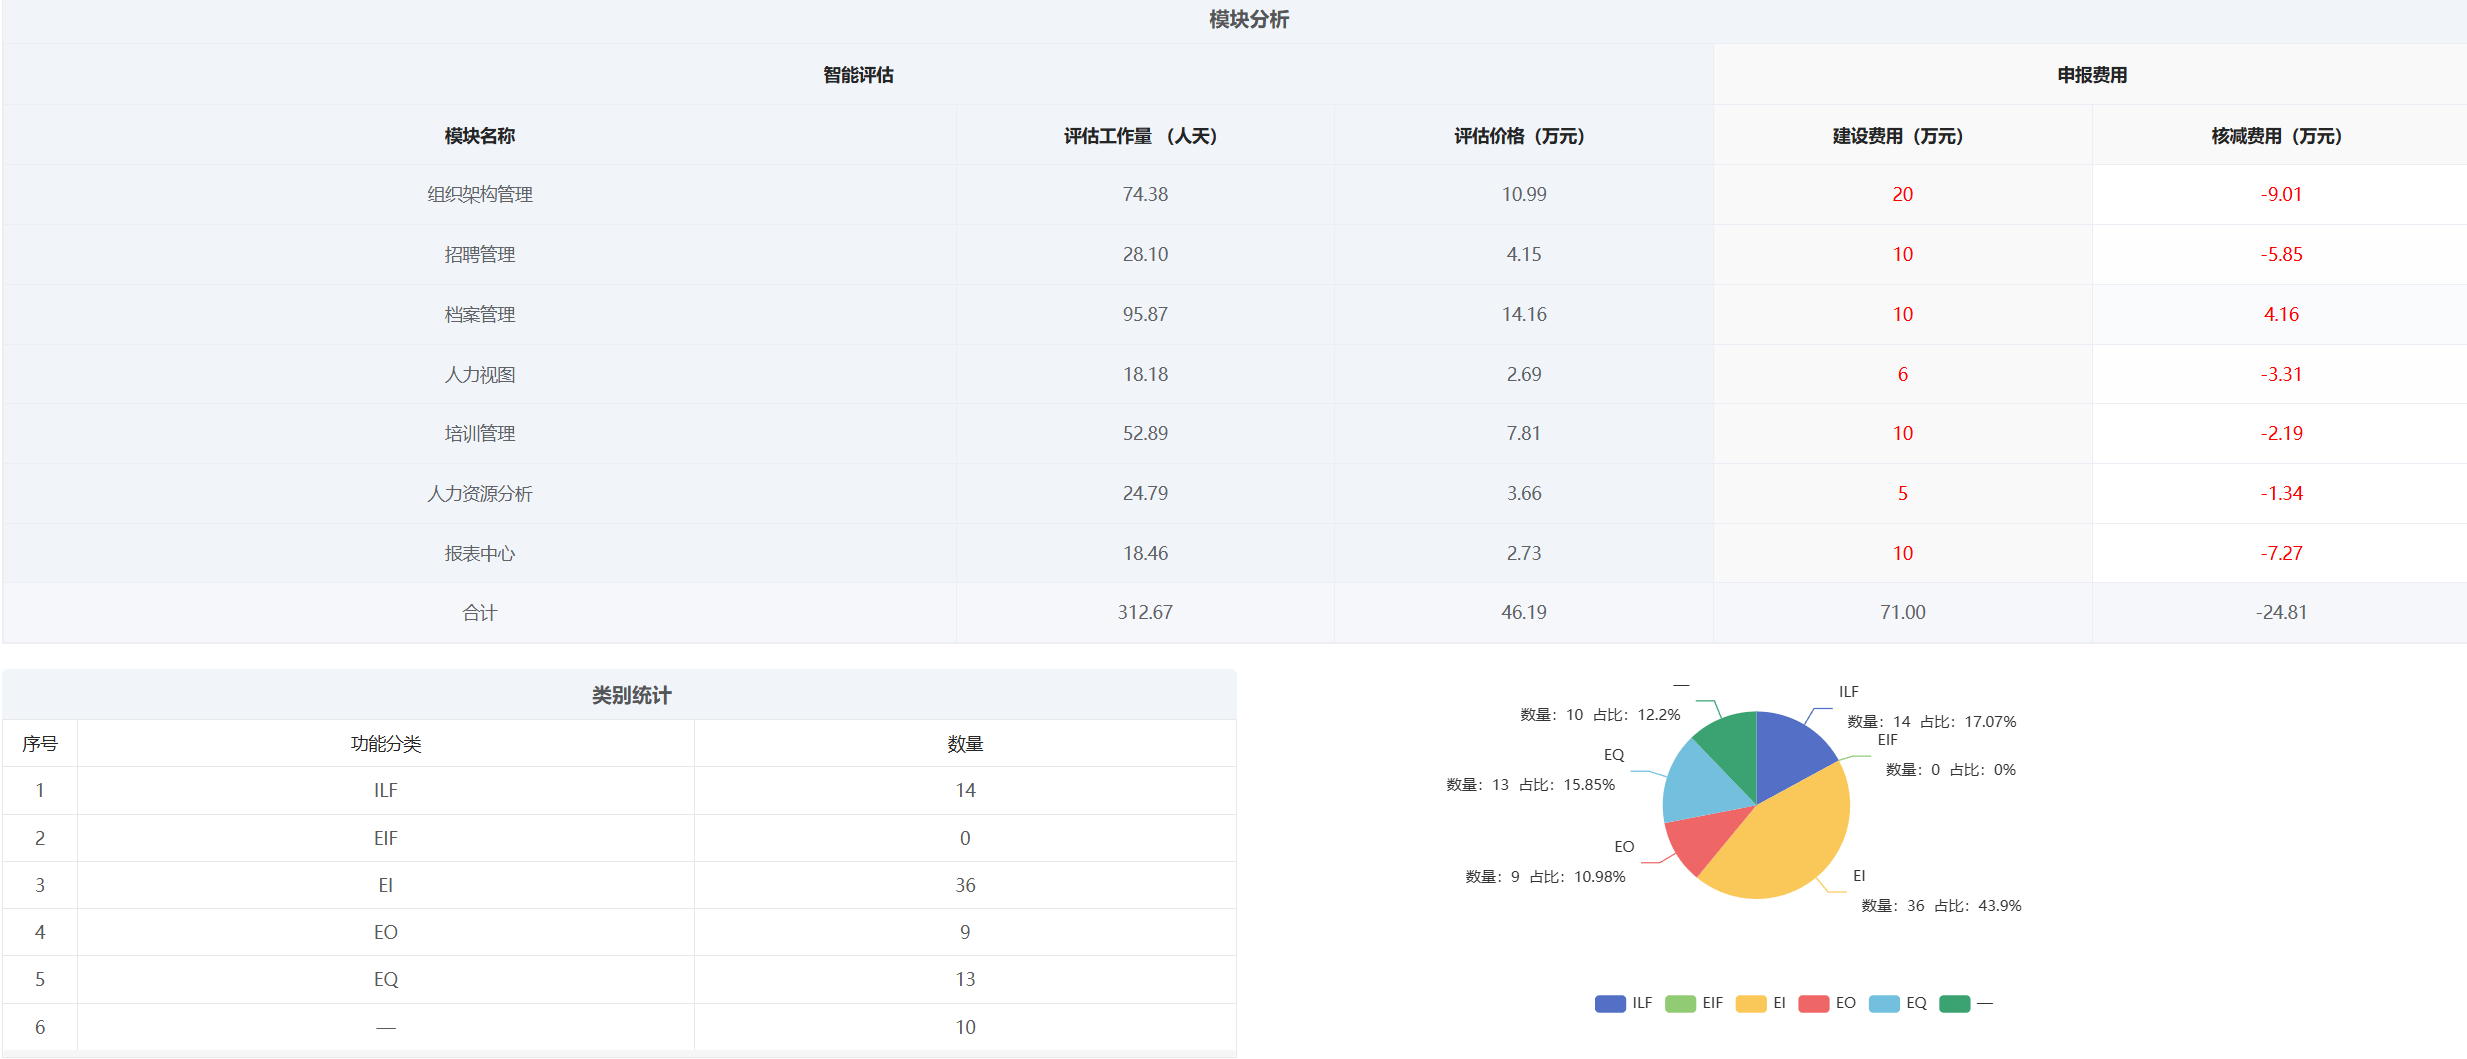
Task: Toggle the EI yellow legend swatch
Action: tap(1751, 1003)
